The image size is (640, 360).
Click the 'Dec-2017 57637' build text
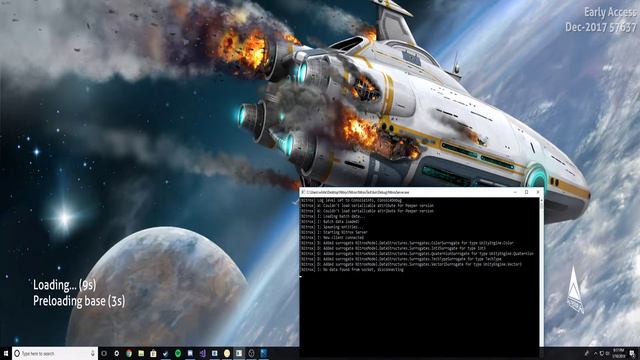click(x=601, y=27)
